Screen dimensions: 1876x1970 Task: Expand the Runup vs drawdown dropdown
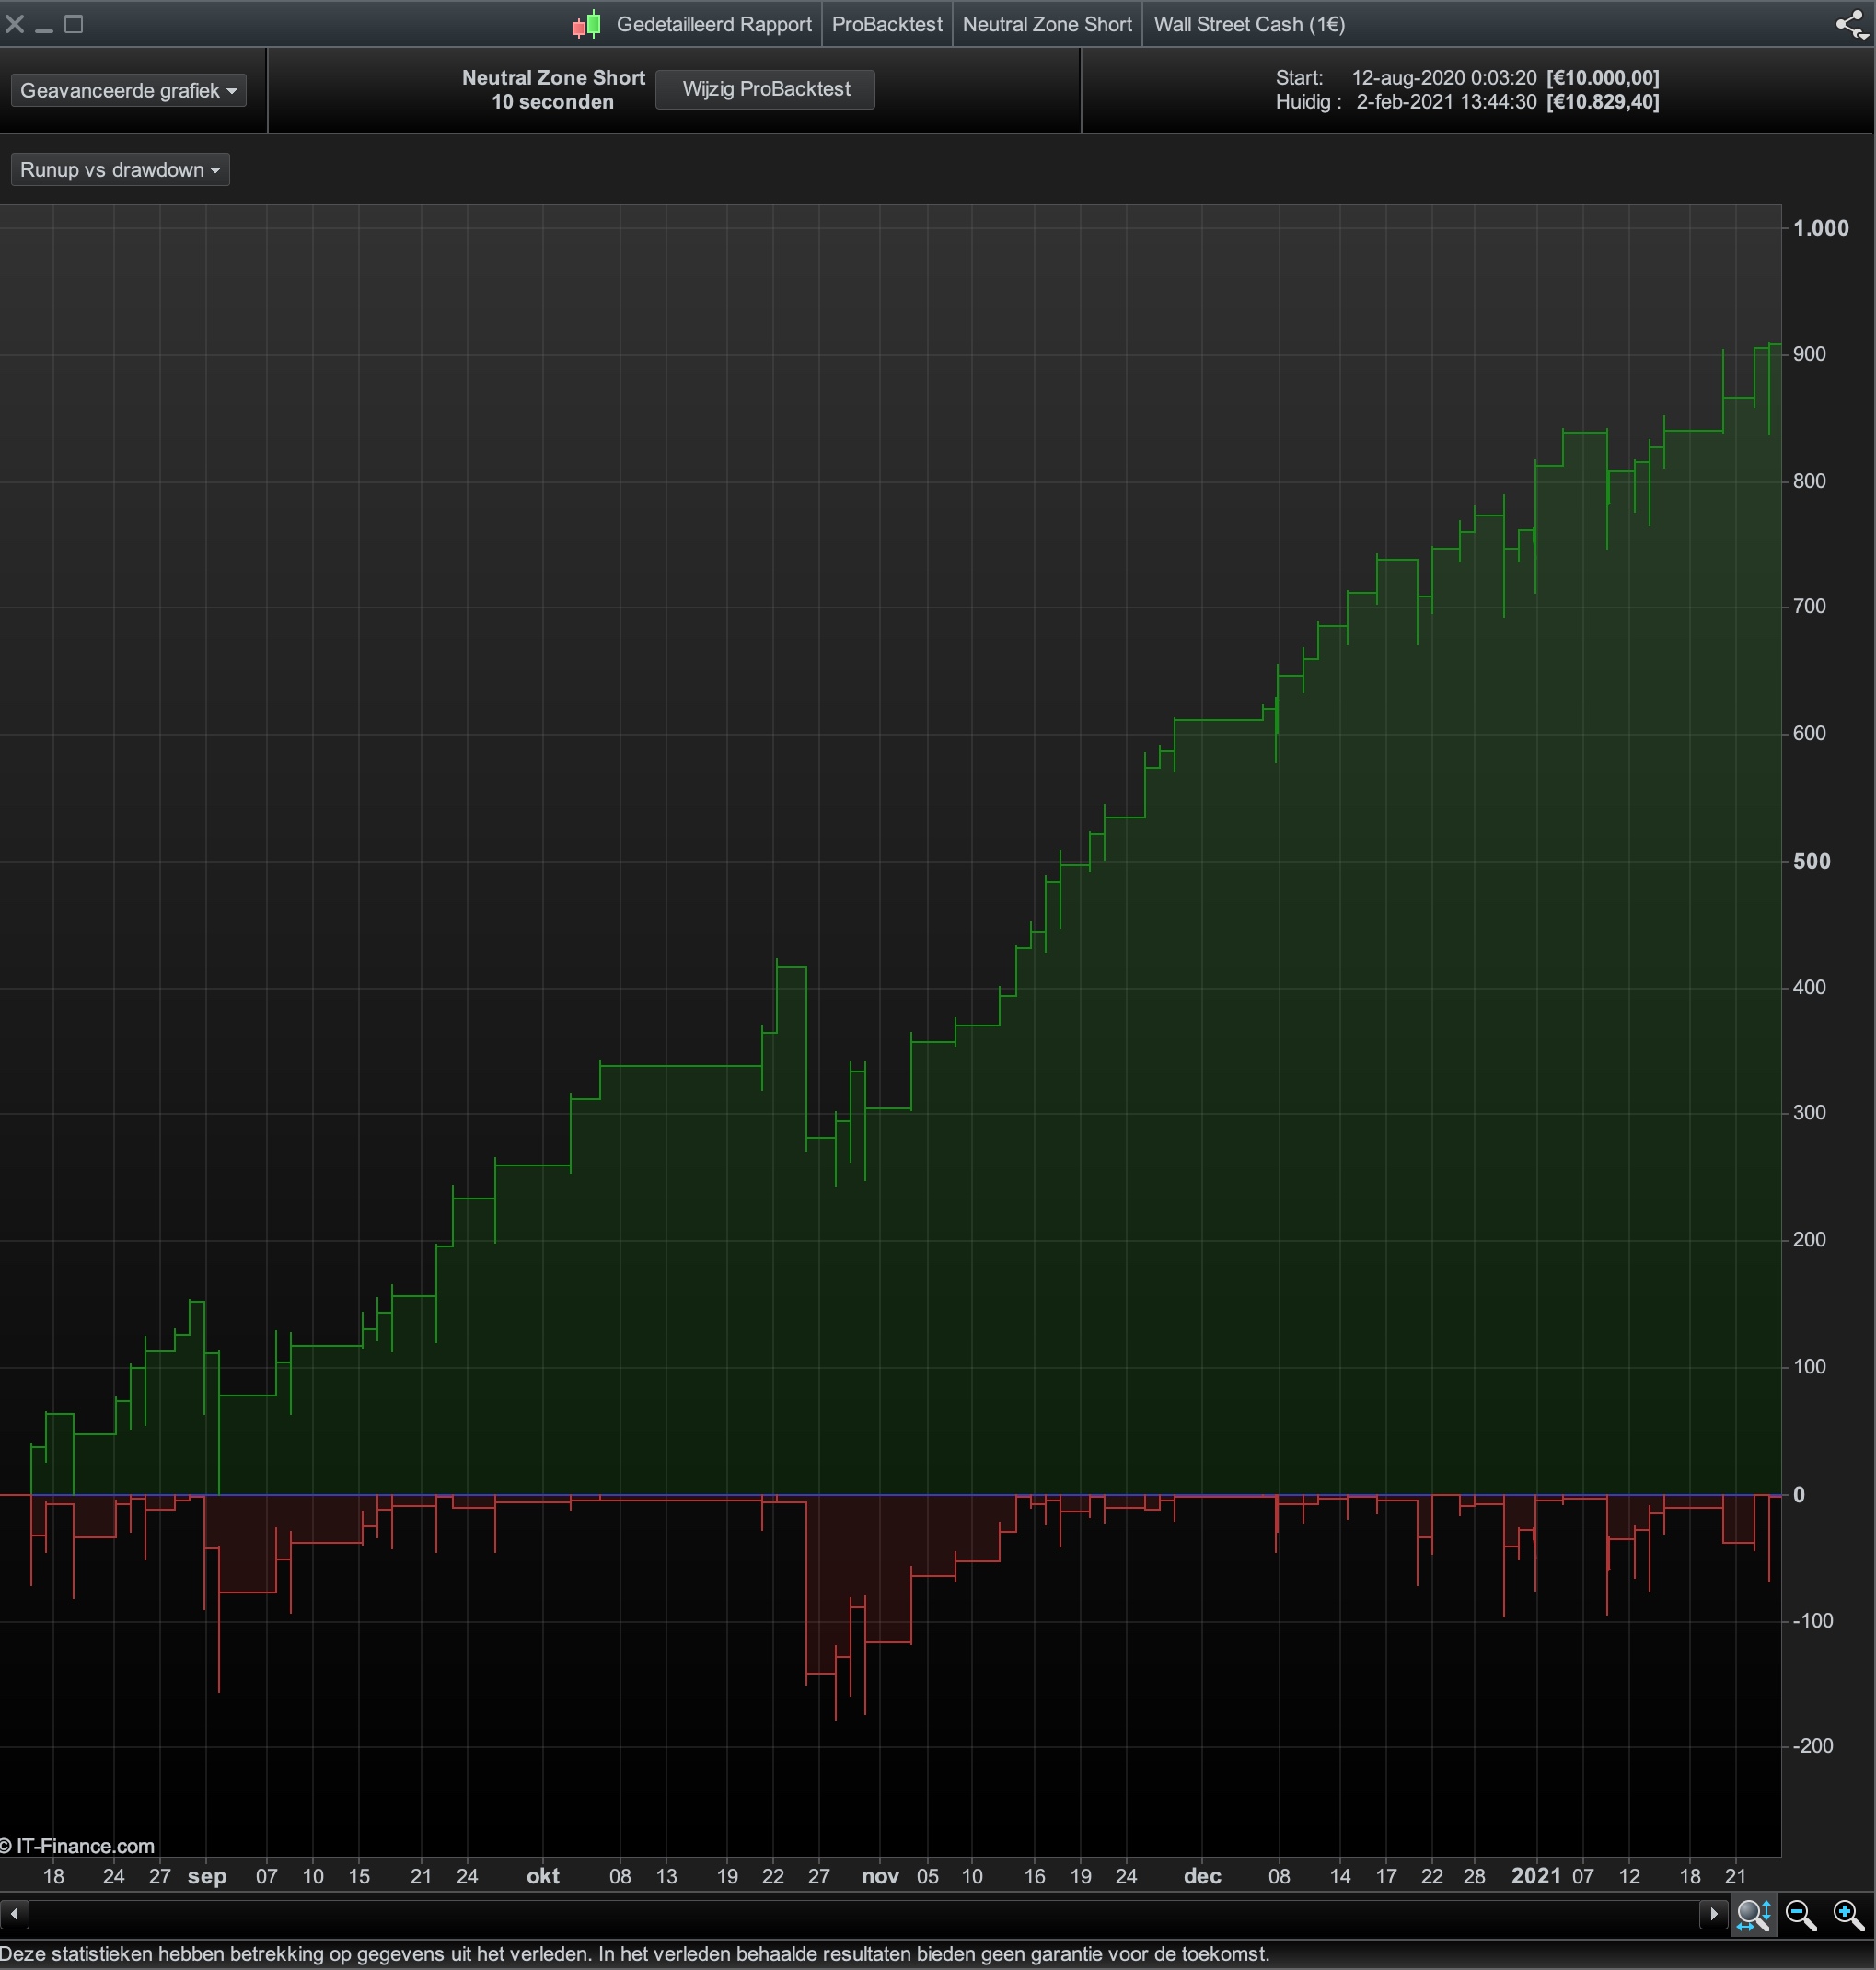coord(120,170)
